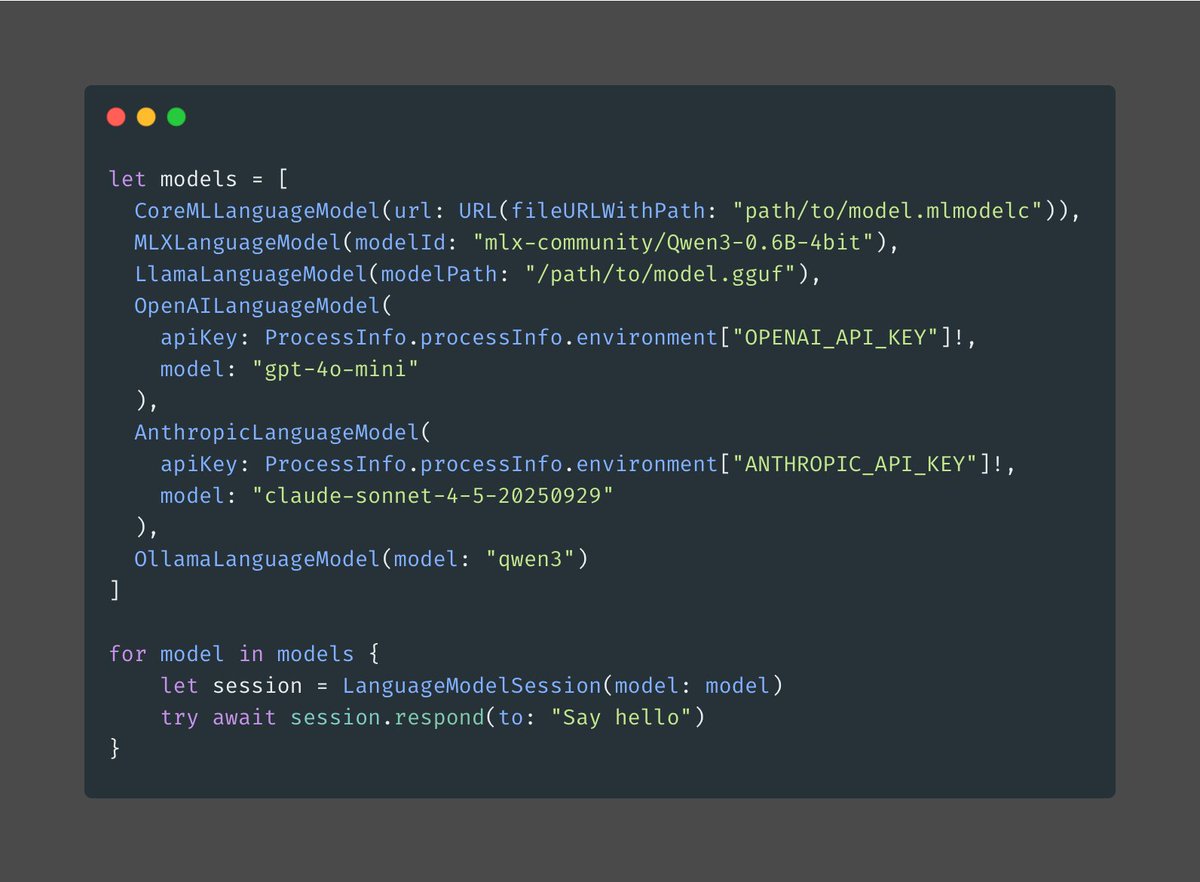Click the OllamaLanguageModel type name

click(x=258, y=560)
